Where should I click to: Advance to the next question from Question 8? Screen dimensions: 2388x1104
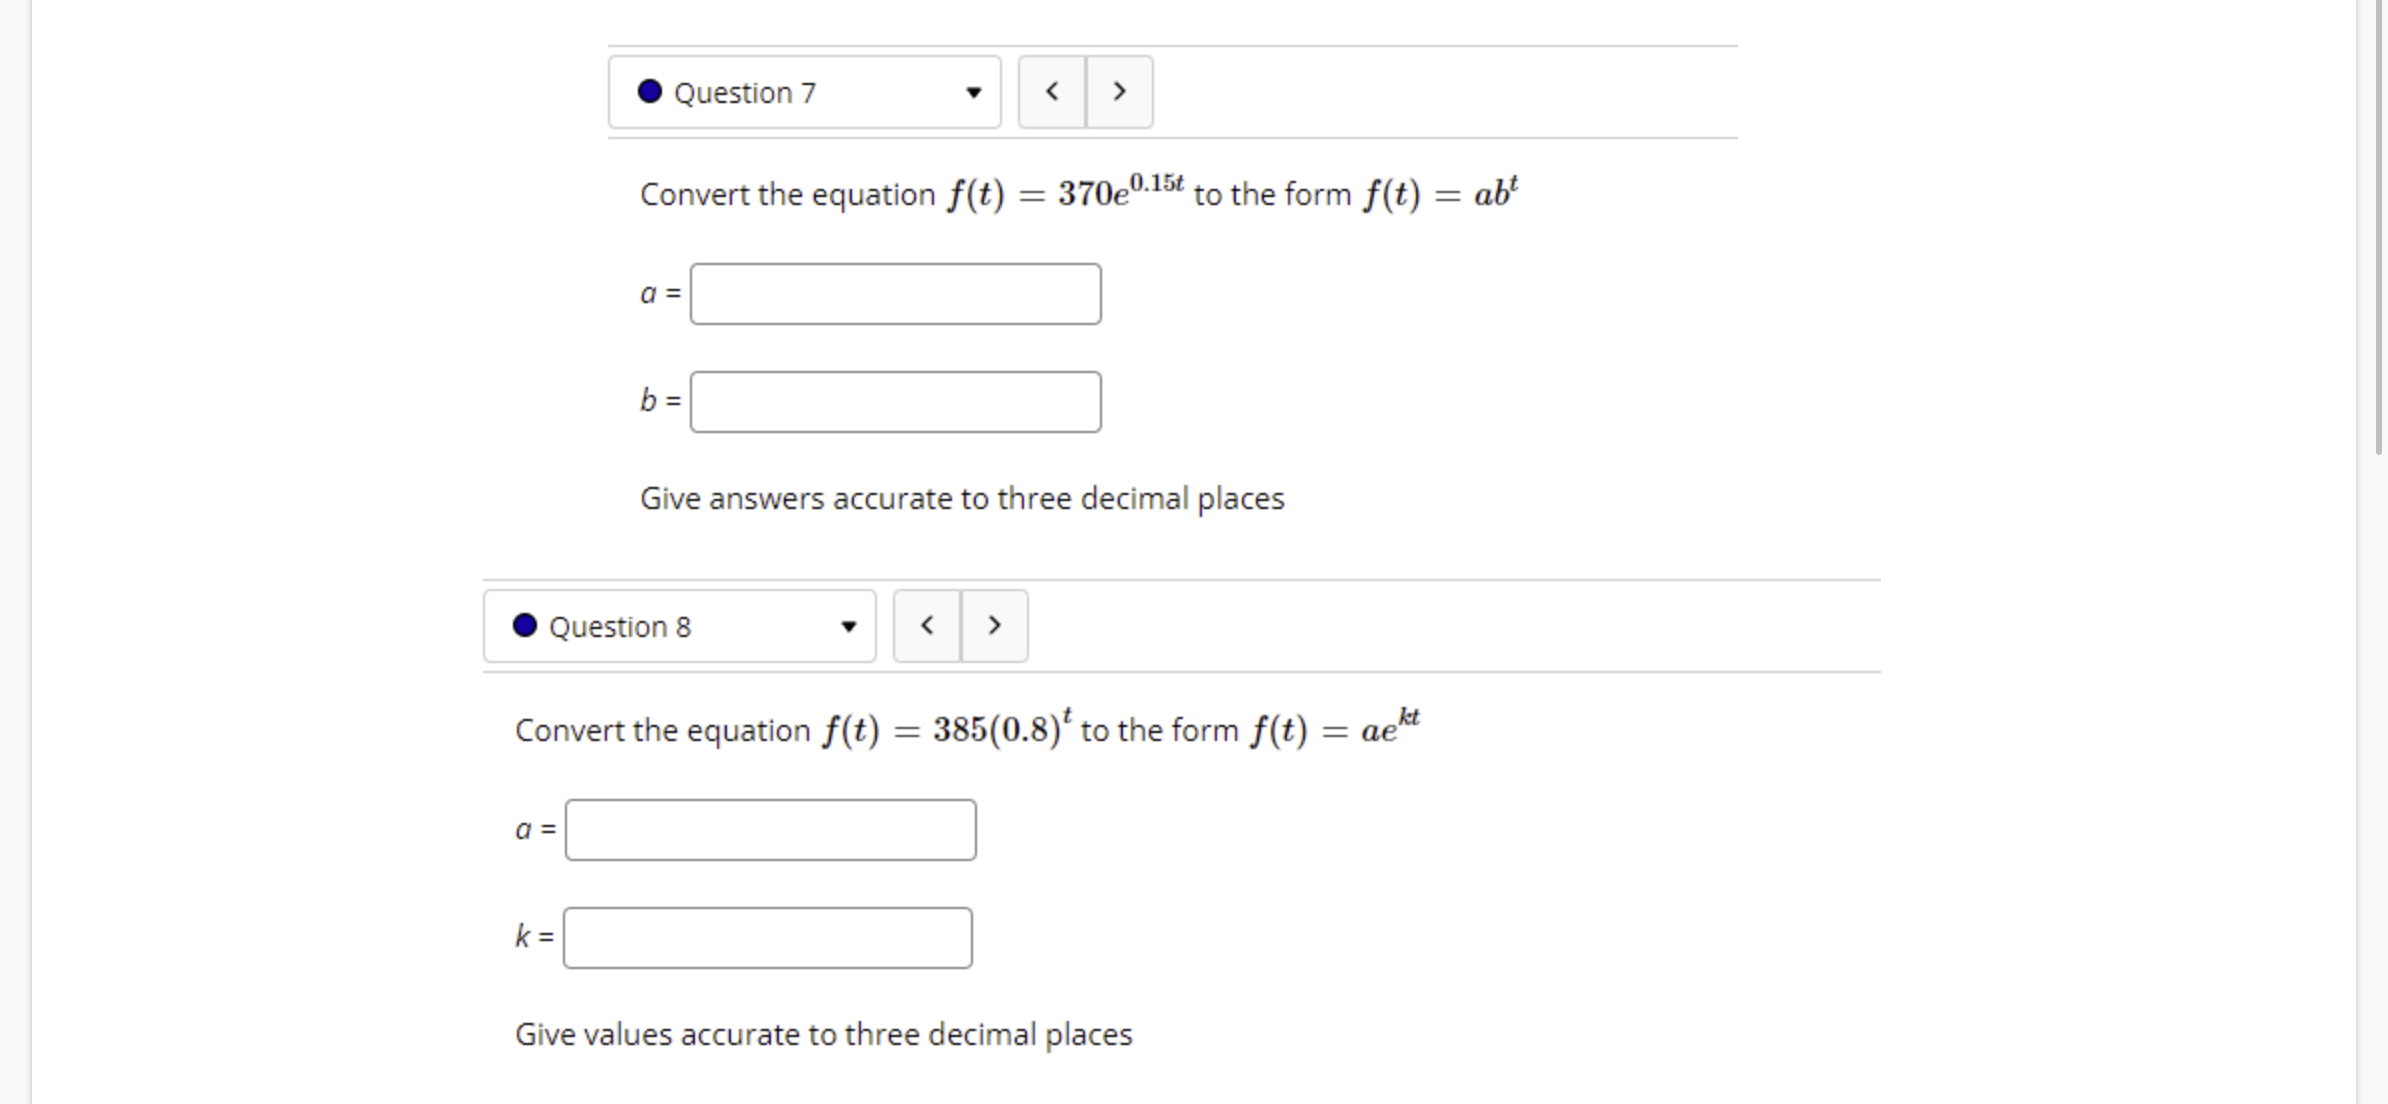click(994, 626)
